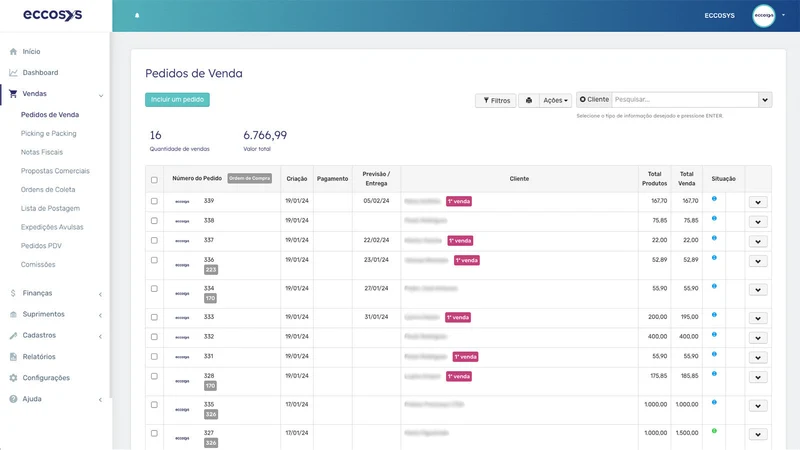Image resolution: width=800 pixels, height=450 pixels.
Task: Click the Pesquisar search field
Action: pyautogui.click(x=685, y=99)
